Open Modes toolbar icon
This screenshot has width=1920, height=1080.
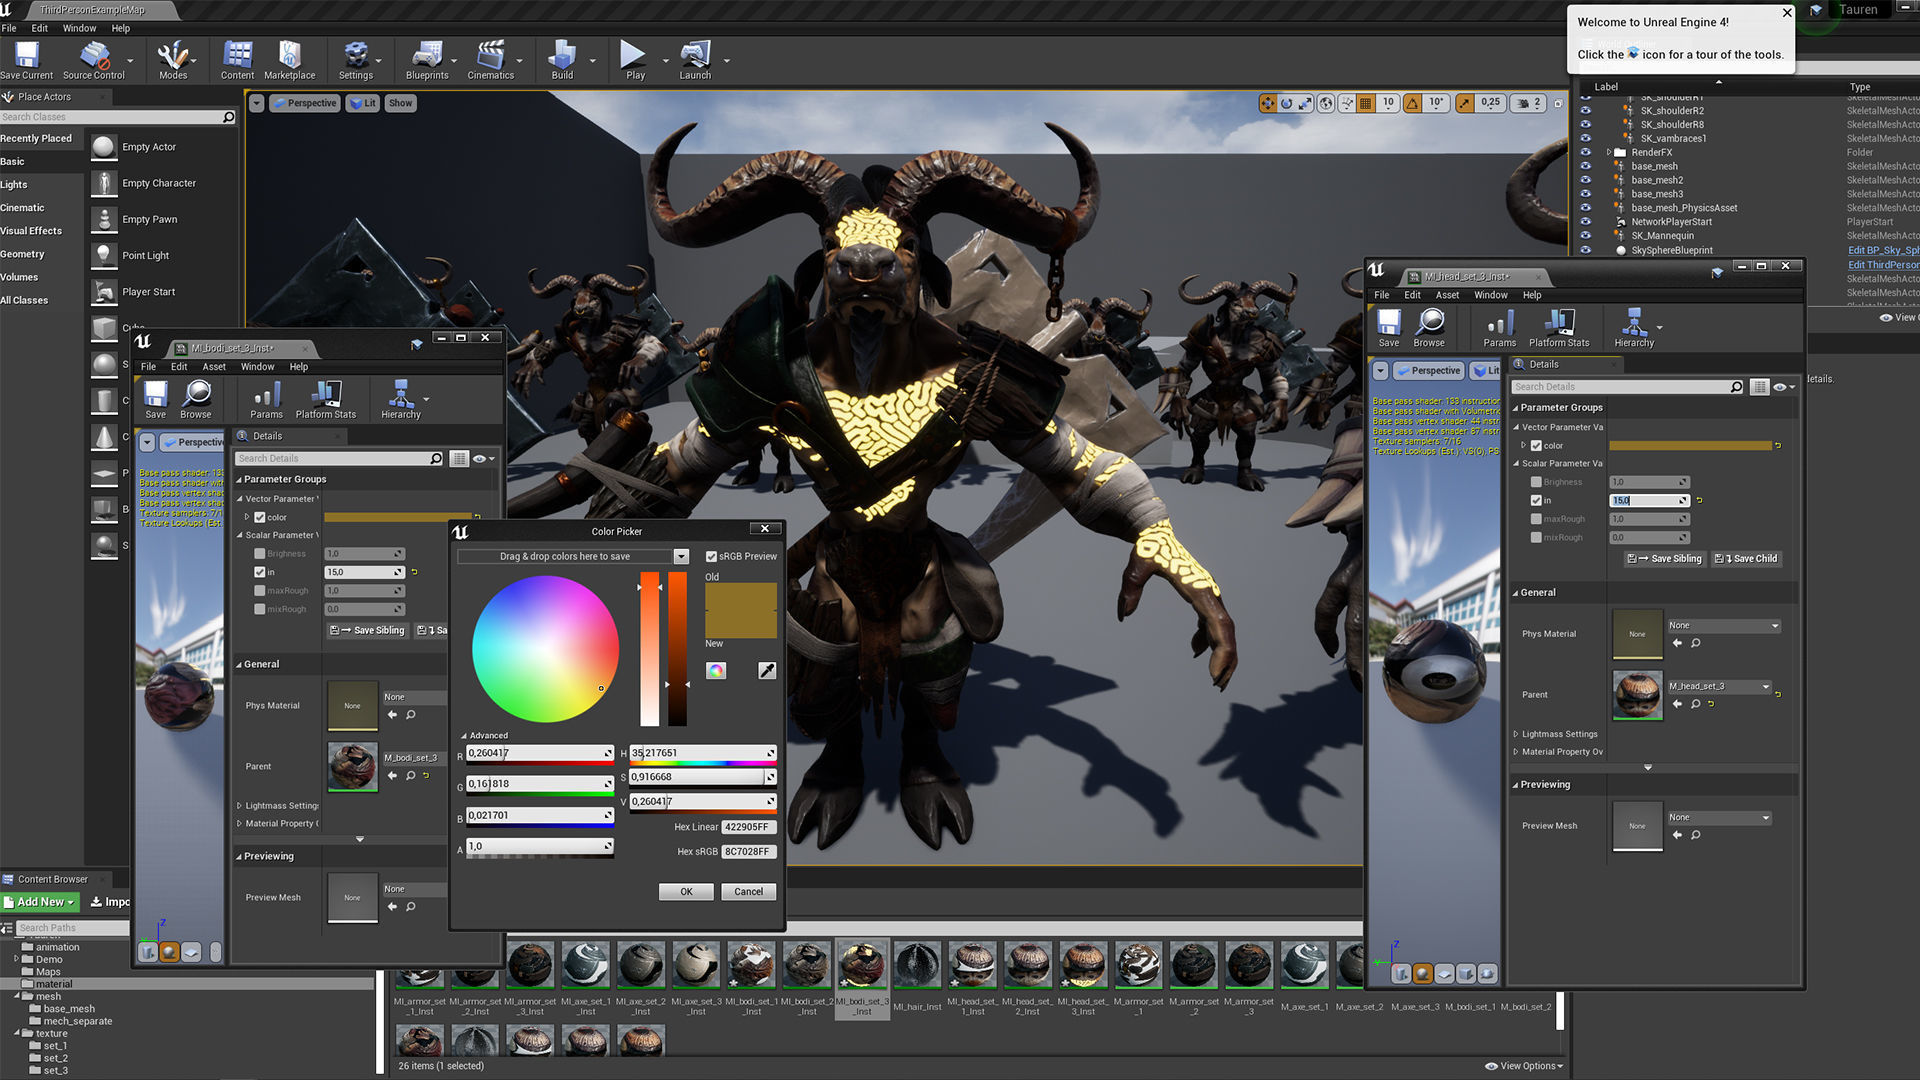(x=173, y=60)
